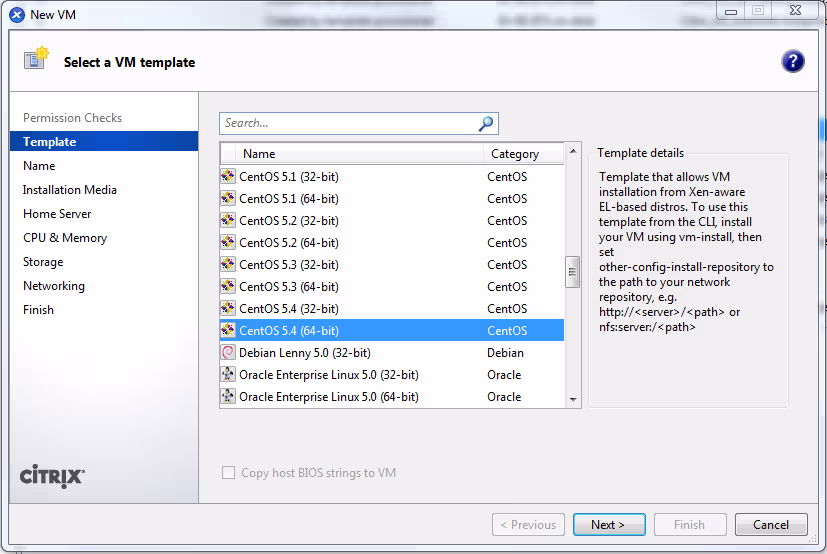Viewport: 827px width, 554px height.
Task: Click the CentOS 5.1 (32-bit) template icon
Action: tap(228, 177)
